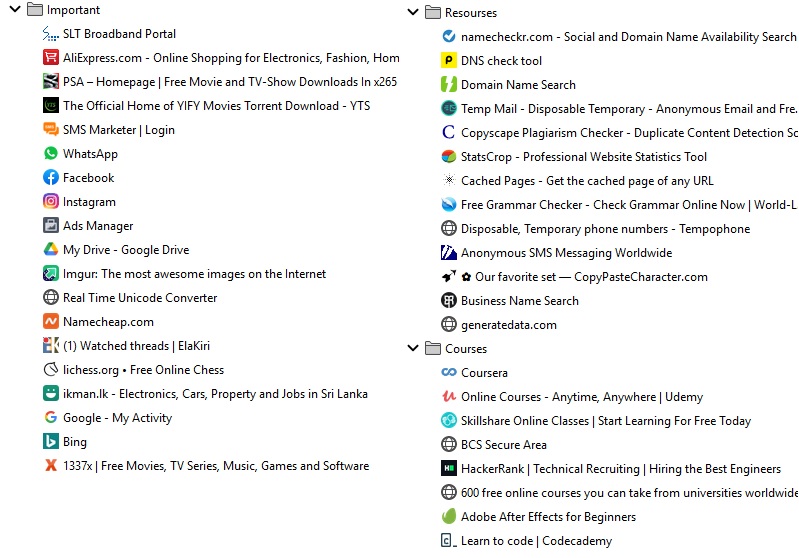This screenshot has height=558, width=799.
Task: Click the Coursera infinity icon
Action: click(x=448, y=373)
